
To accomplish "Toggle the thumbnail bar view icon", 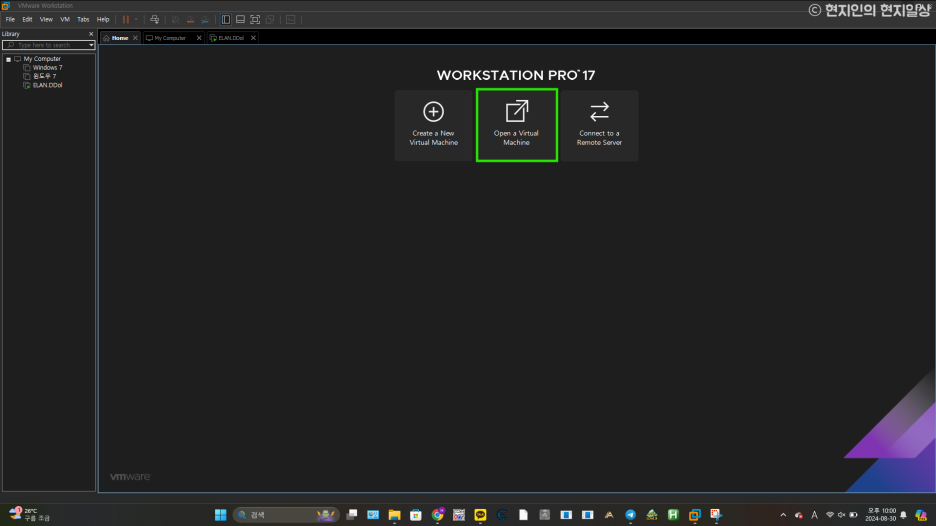I will 241,20.
